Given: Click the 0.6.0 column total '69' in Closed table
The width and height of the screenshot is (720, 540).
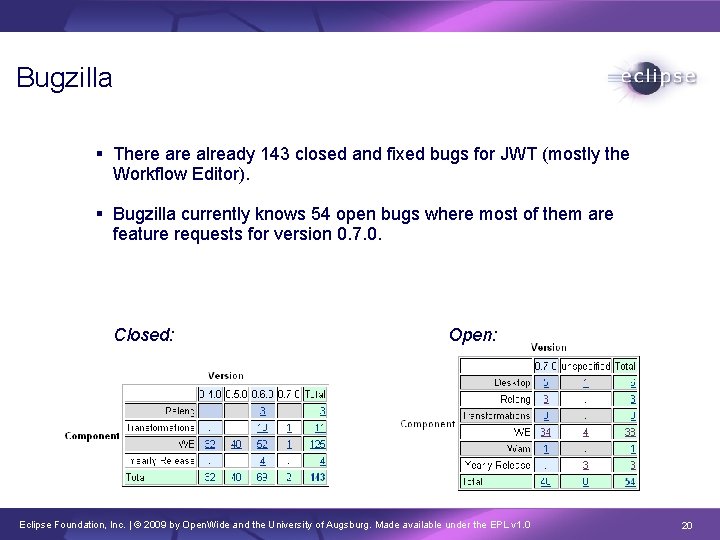Looking at the screenshot, I should (262, 477).
